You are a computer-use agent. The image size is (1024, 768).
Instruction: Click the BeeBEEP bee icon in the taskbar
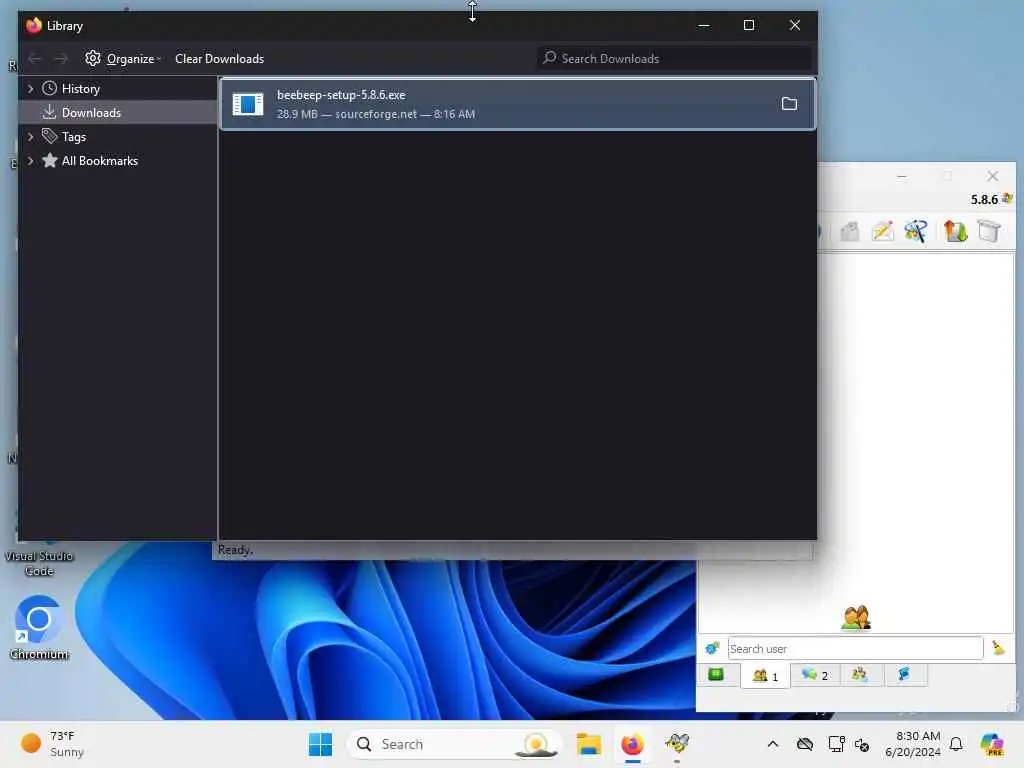[677, 744]
